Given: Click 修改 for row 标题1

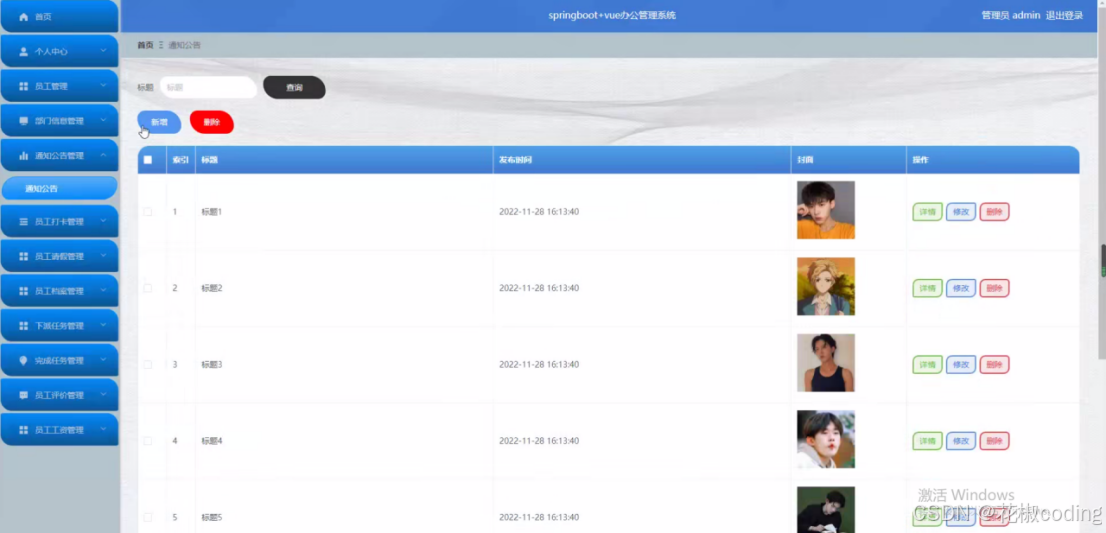Looking at the screenshot, I should [x=961, y=212].
